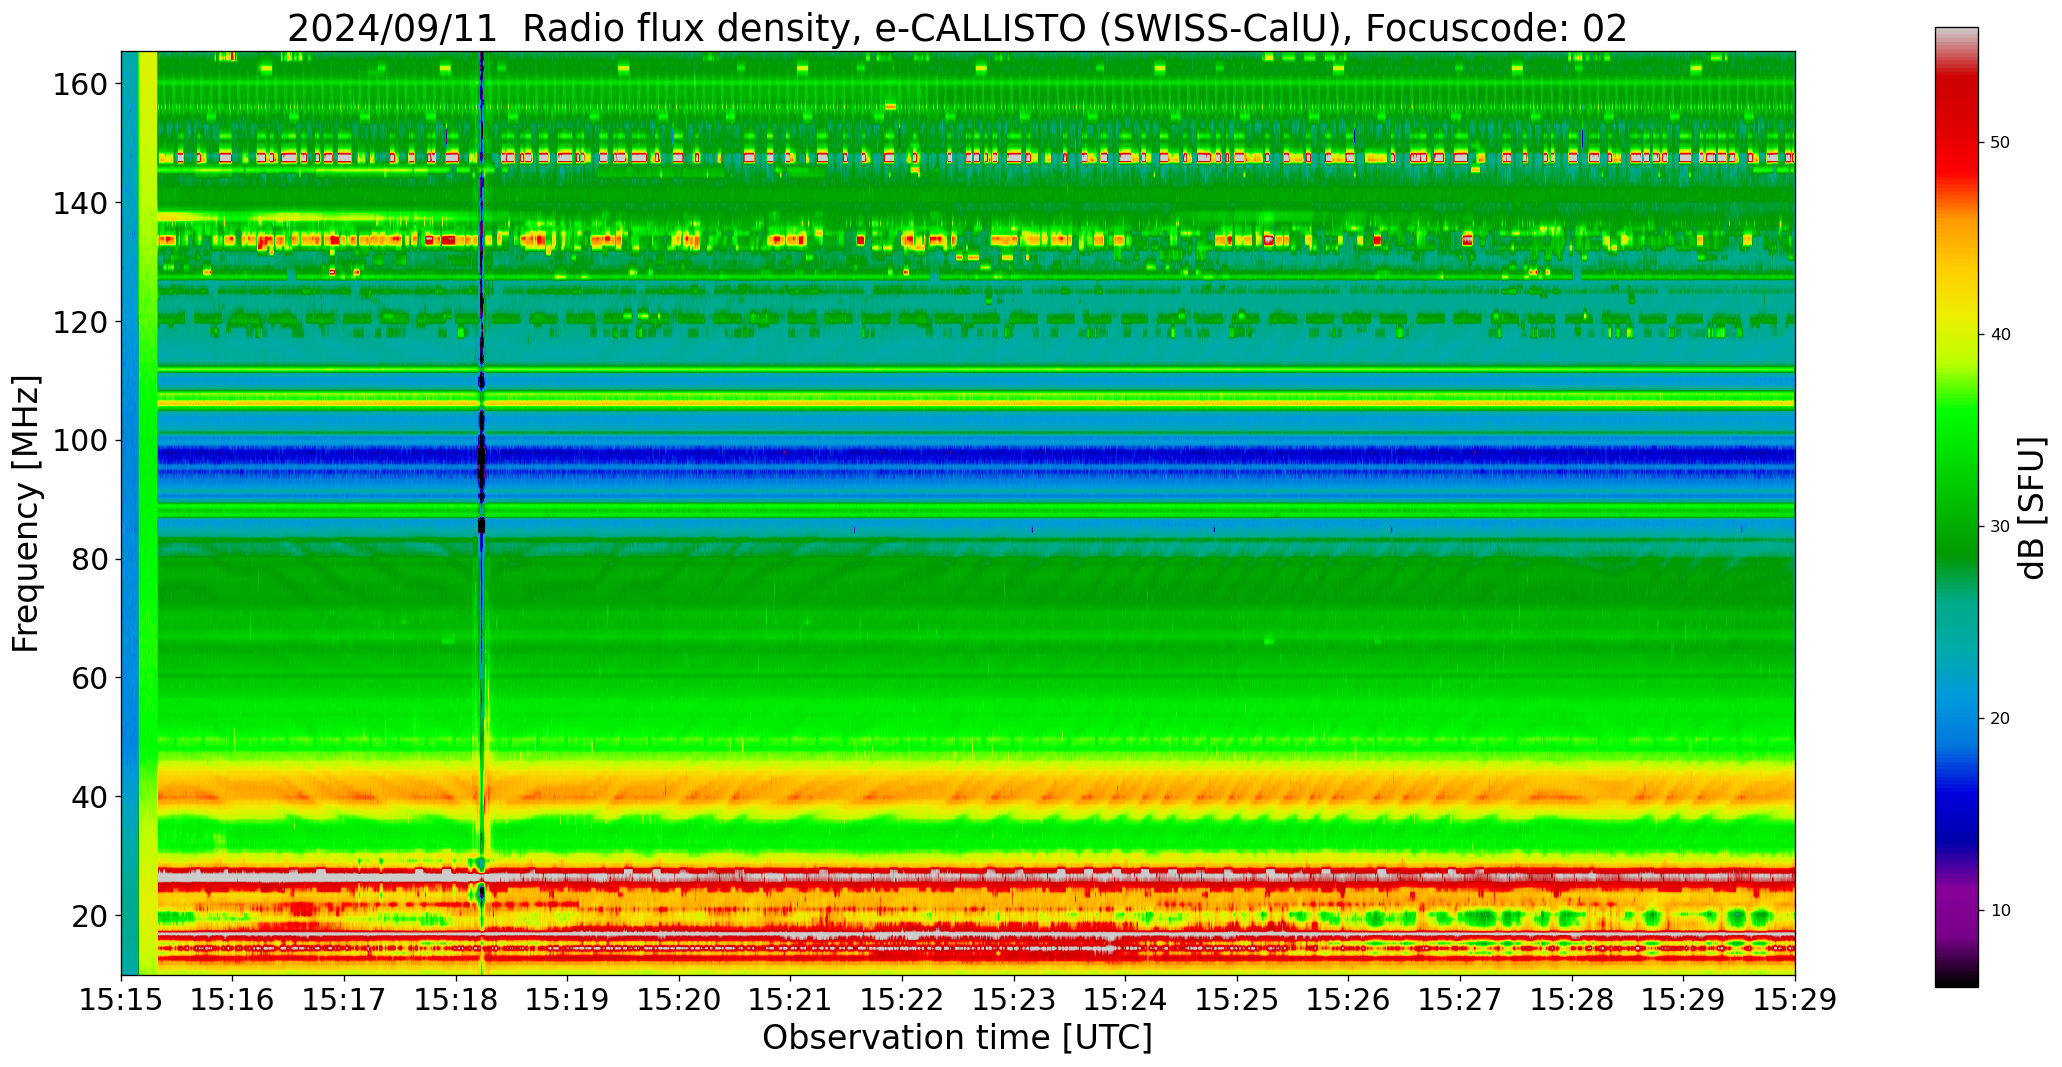Click the 140 frequency tick label

pos(80,203)
